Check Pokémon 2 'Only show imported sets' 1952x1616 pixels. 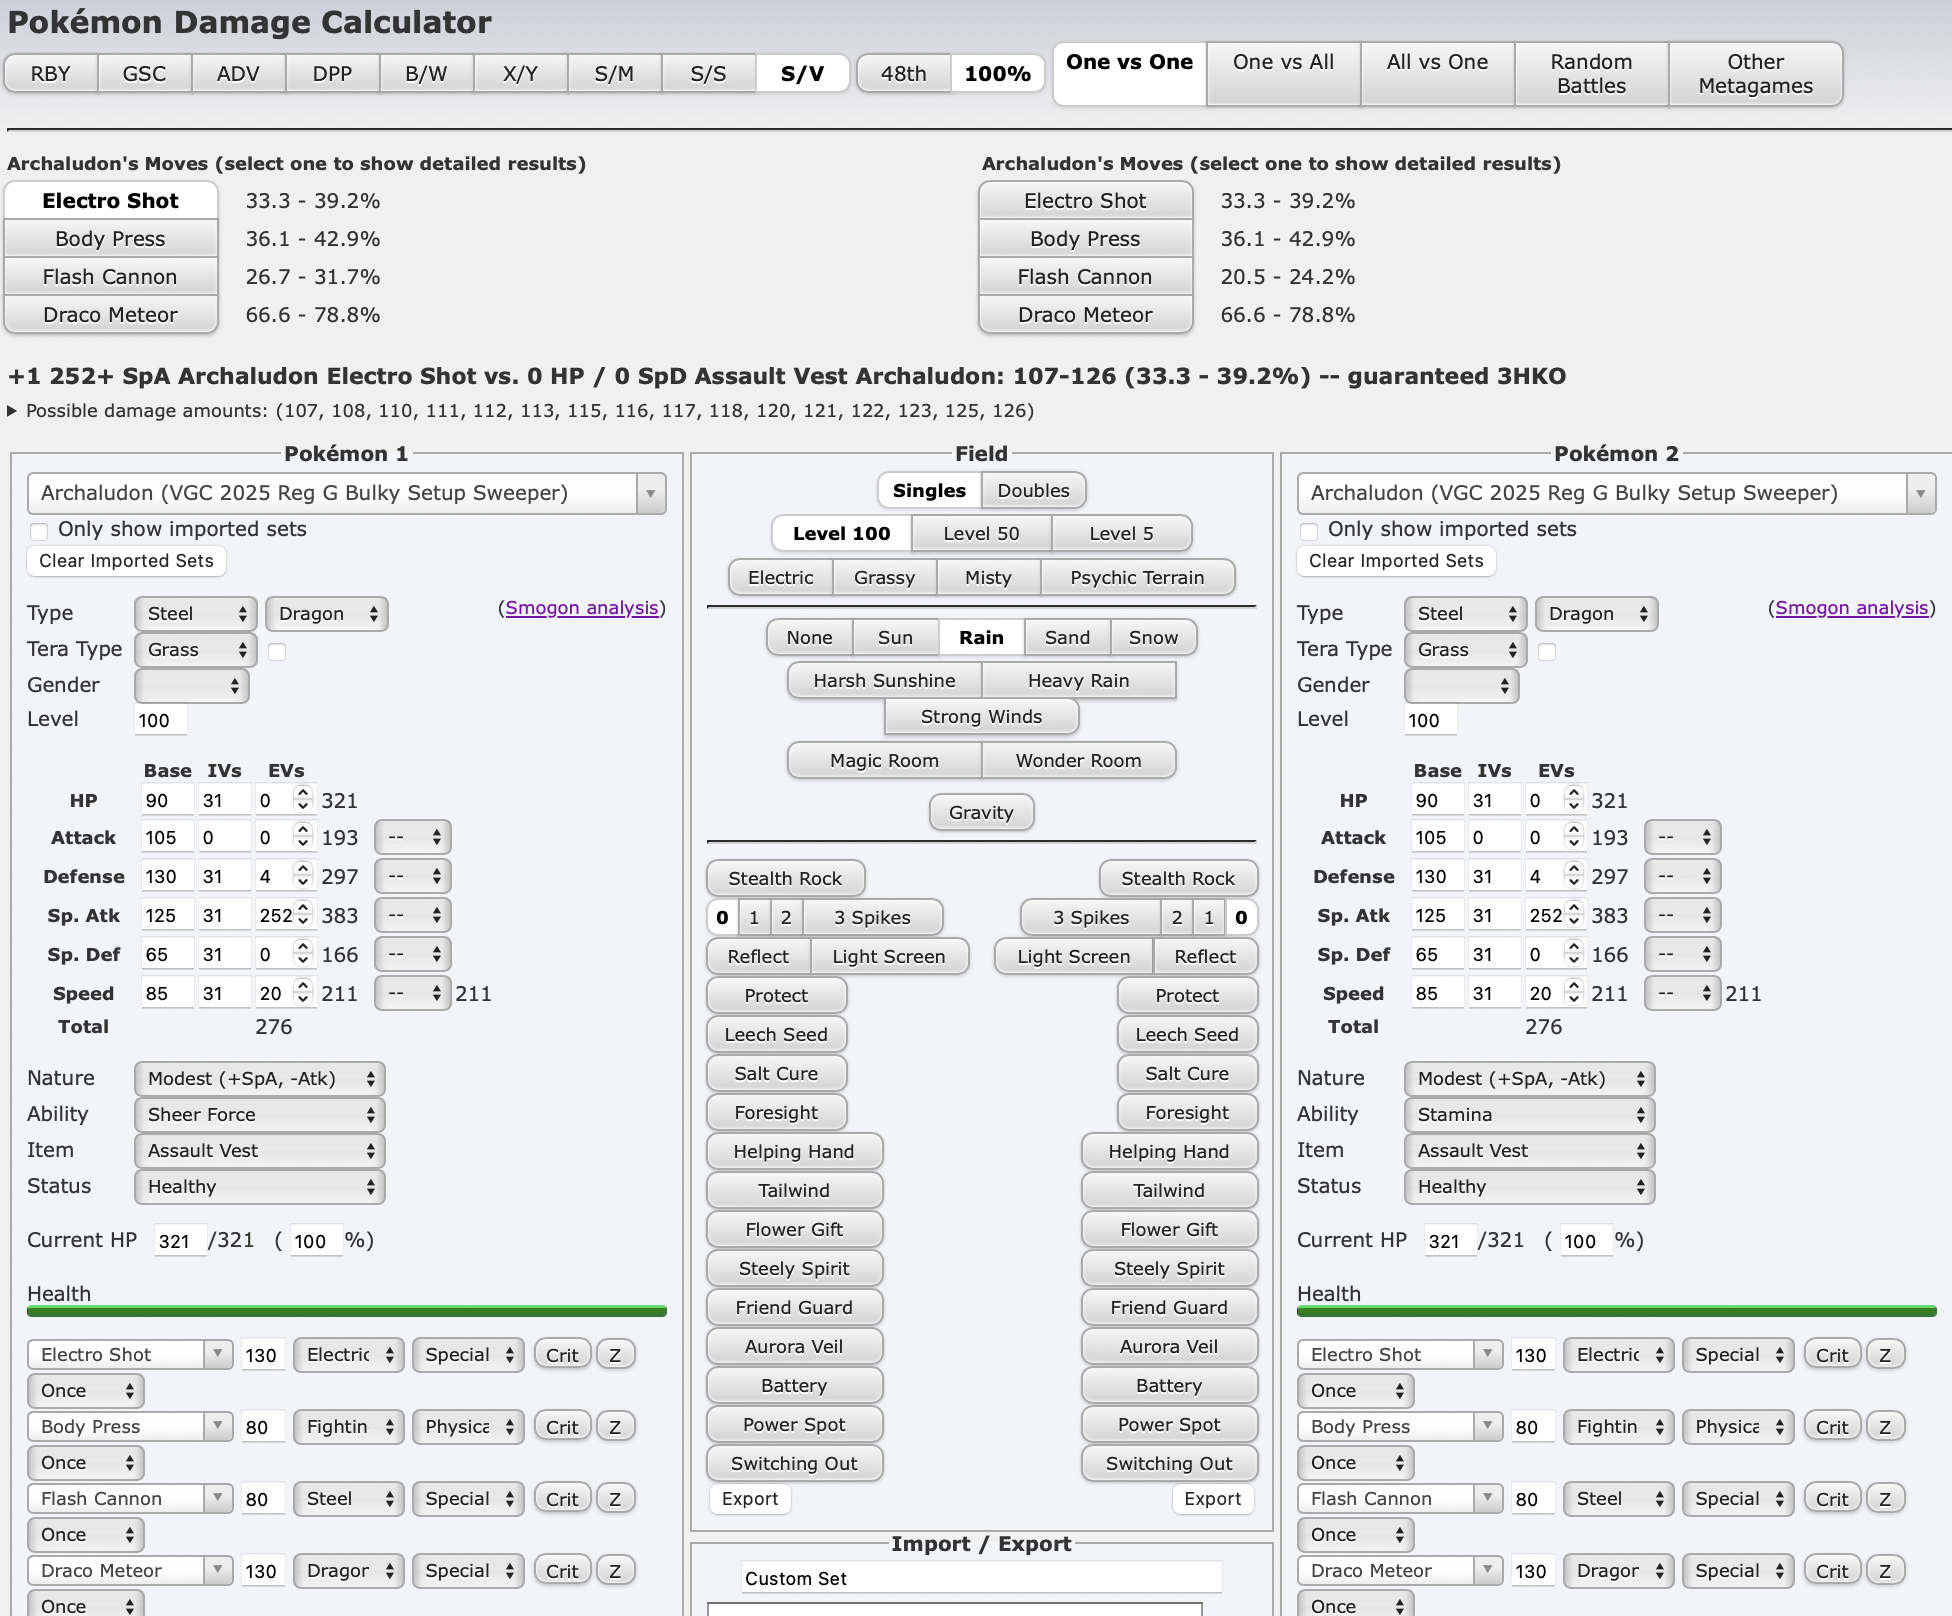click(x=1309, y=531)
